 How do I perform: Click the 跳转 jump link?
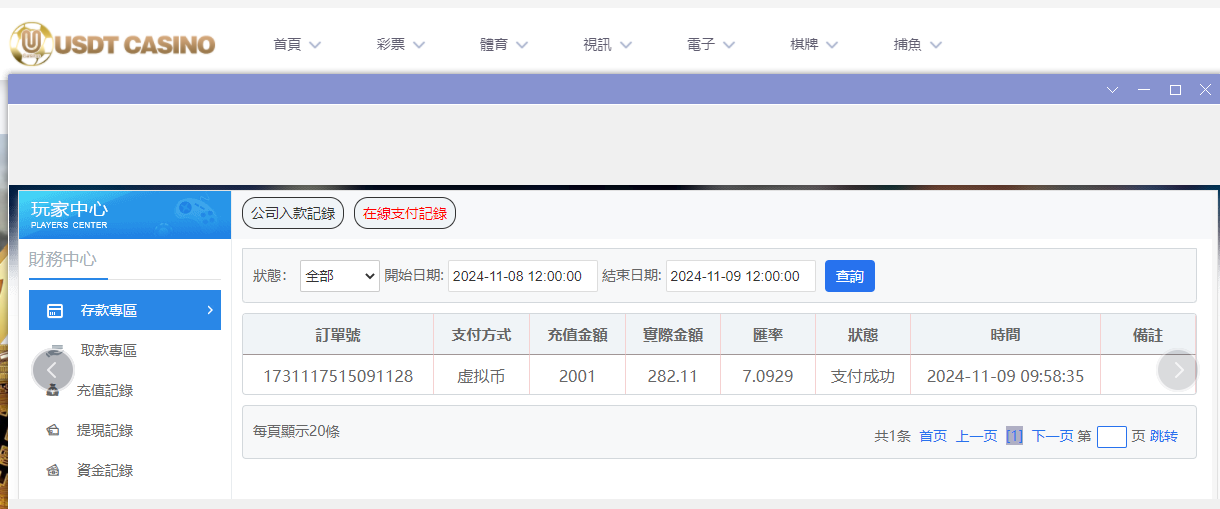pos(1164,436)
